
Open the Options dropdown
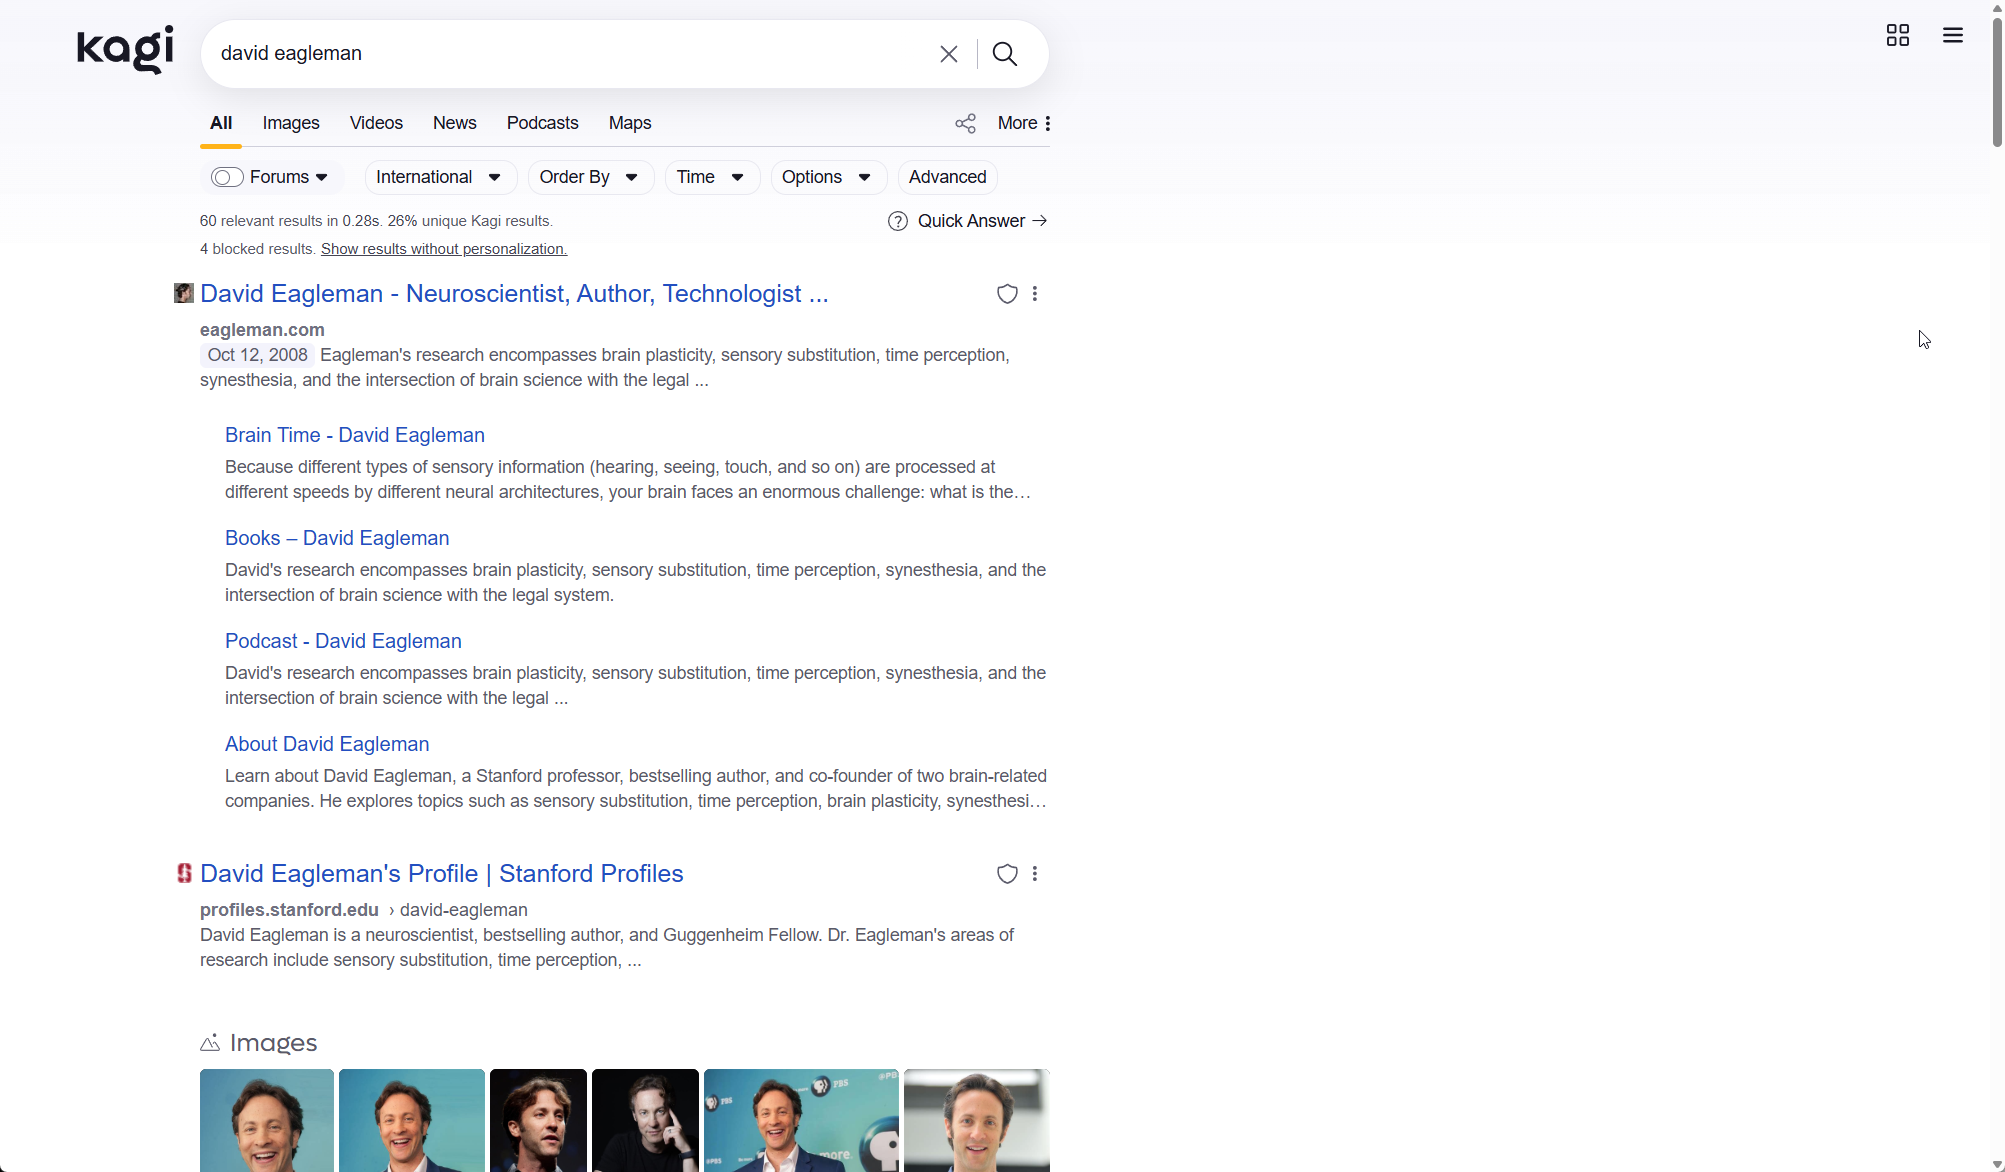tap(827, 178)
